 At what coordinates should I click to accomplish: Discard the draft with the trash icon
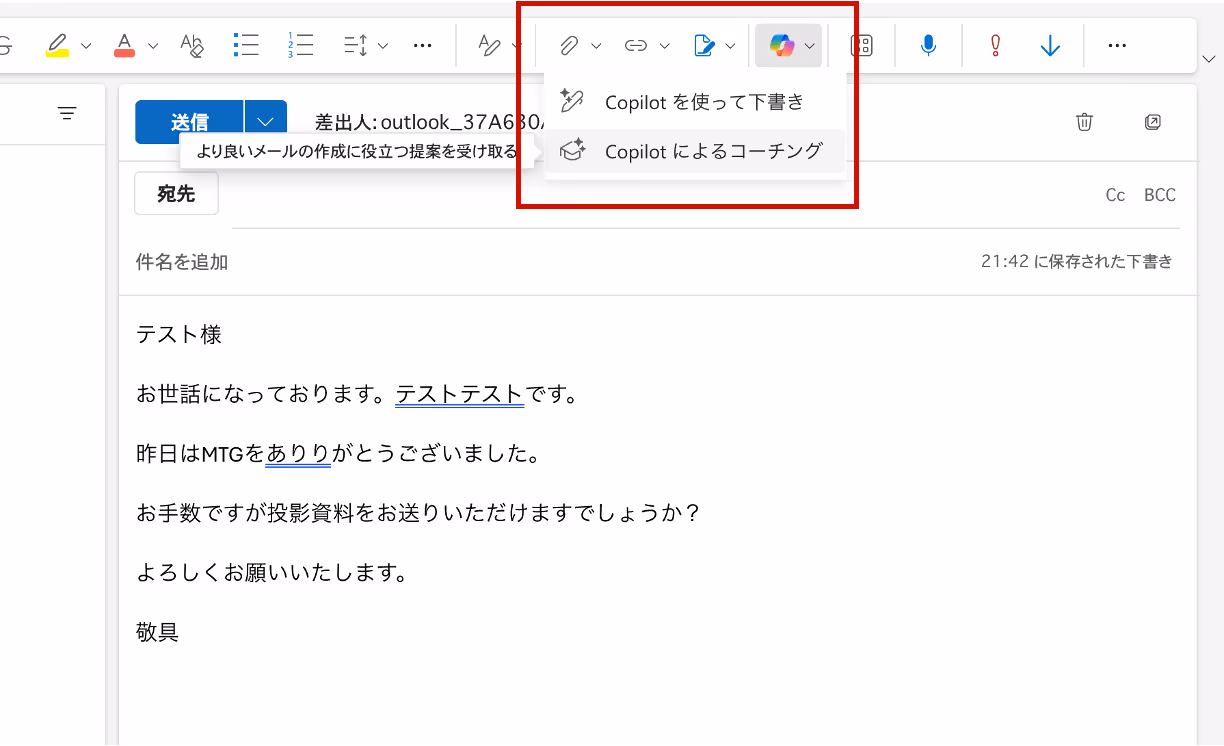tap(1085, 122)
